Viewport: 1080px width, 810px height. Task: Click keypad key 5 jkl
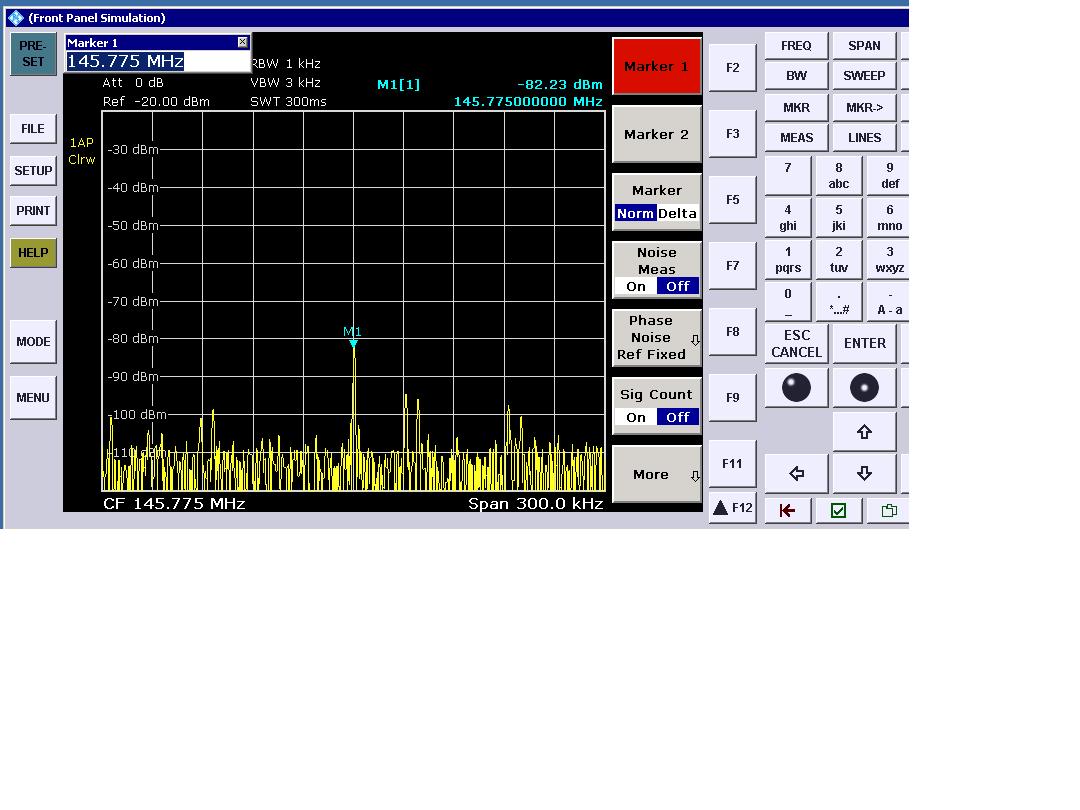(838, 218)
